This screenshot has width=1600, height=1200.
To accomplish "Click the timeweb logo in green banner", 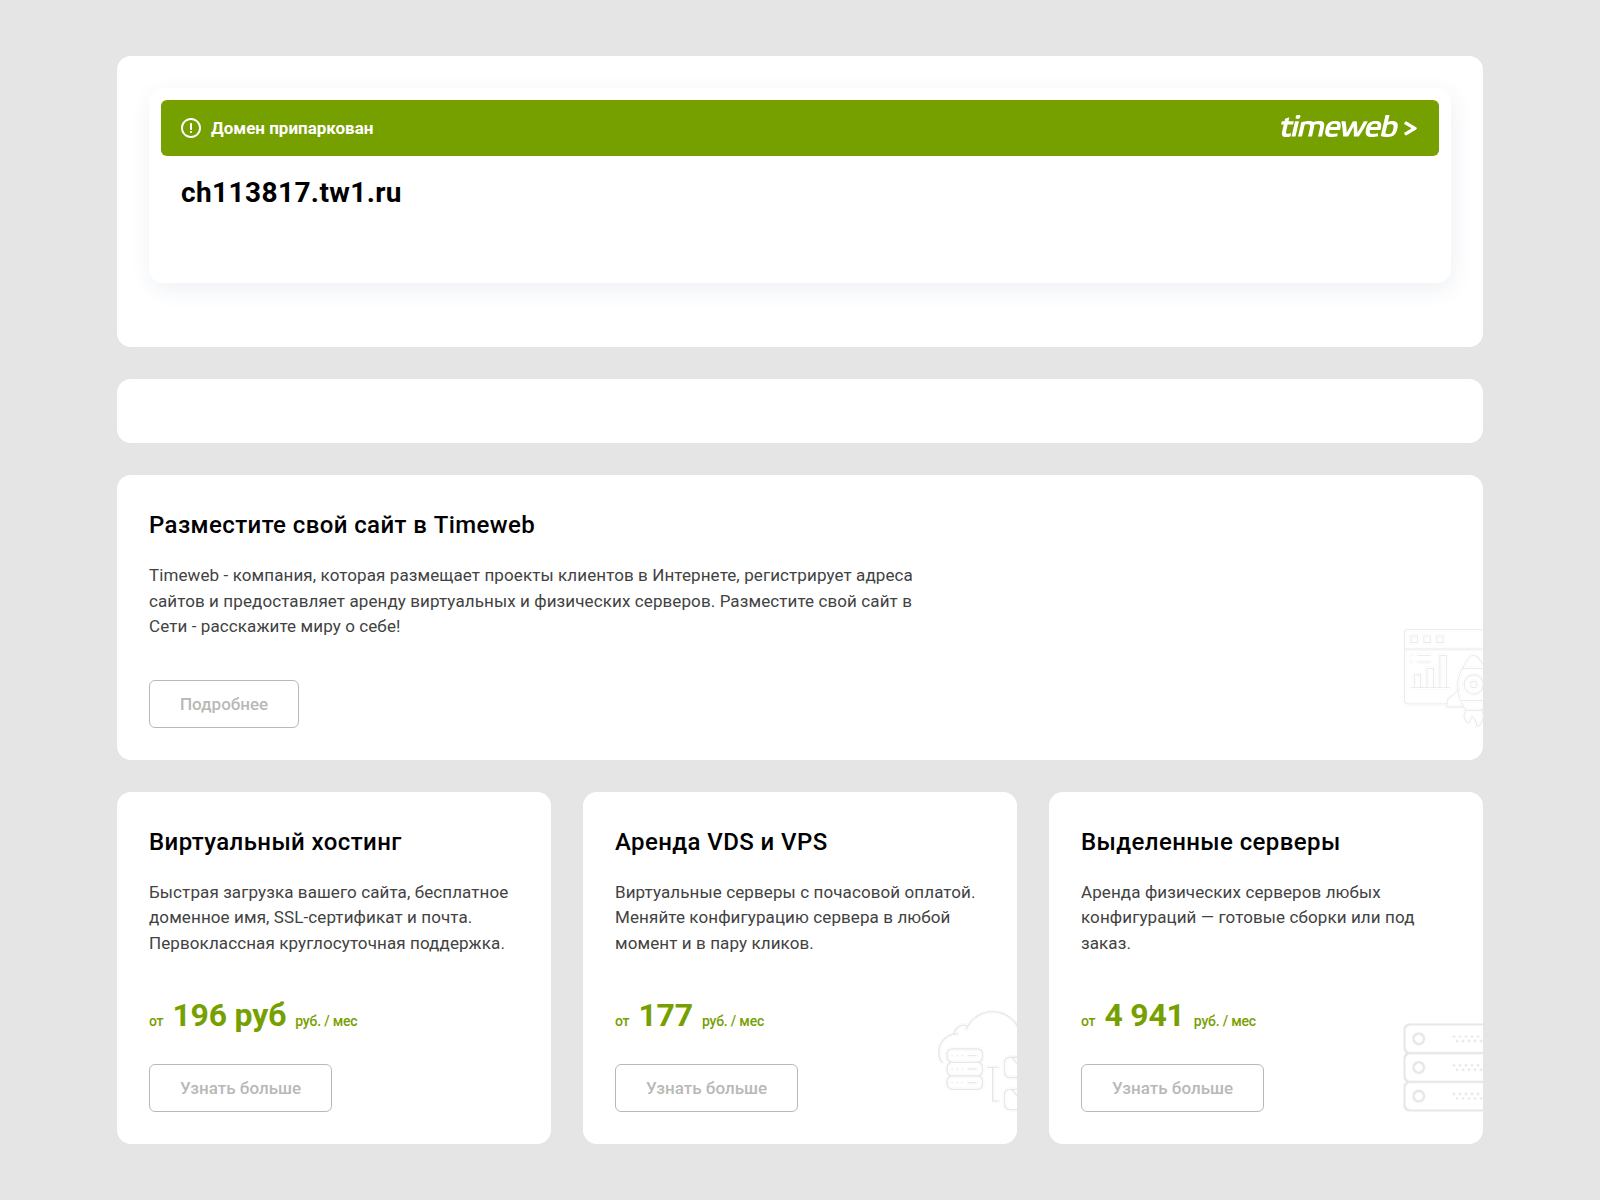I will point(1348,128).
